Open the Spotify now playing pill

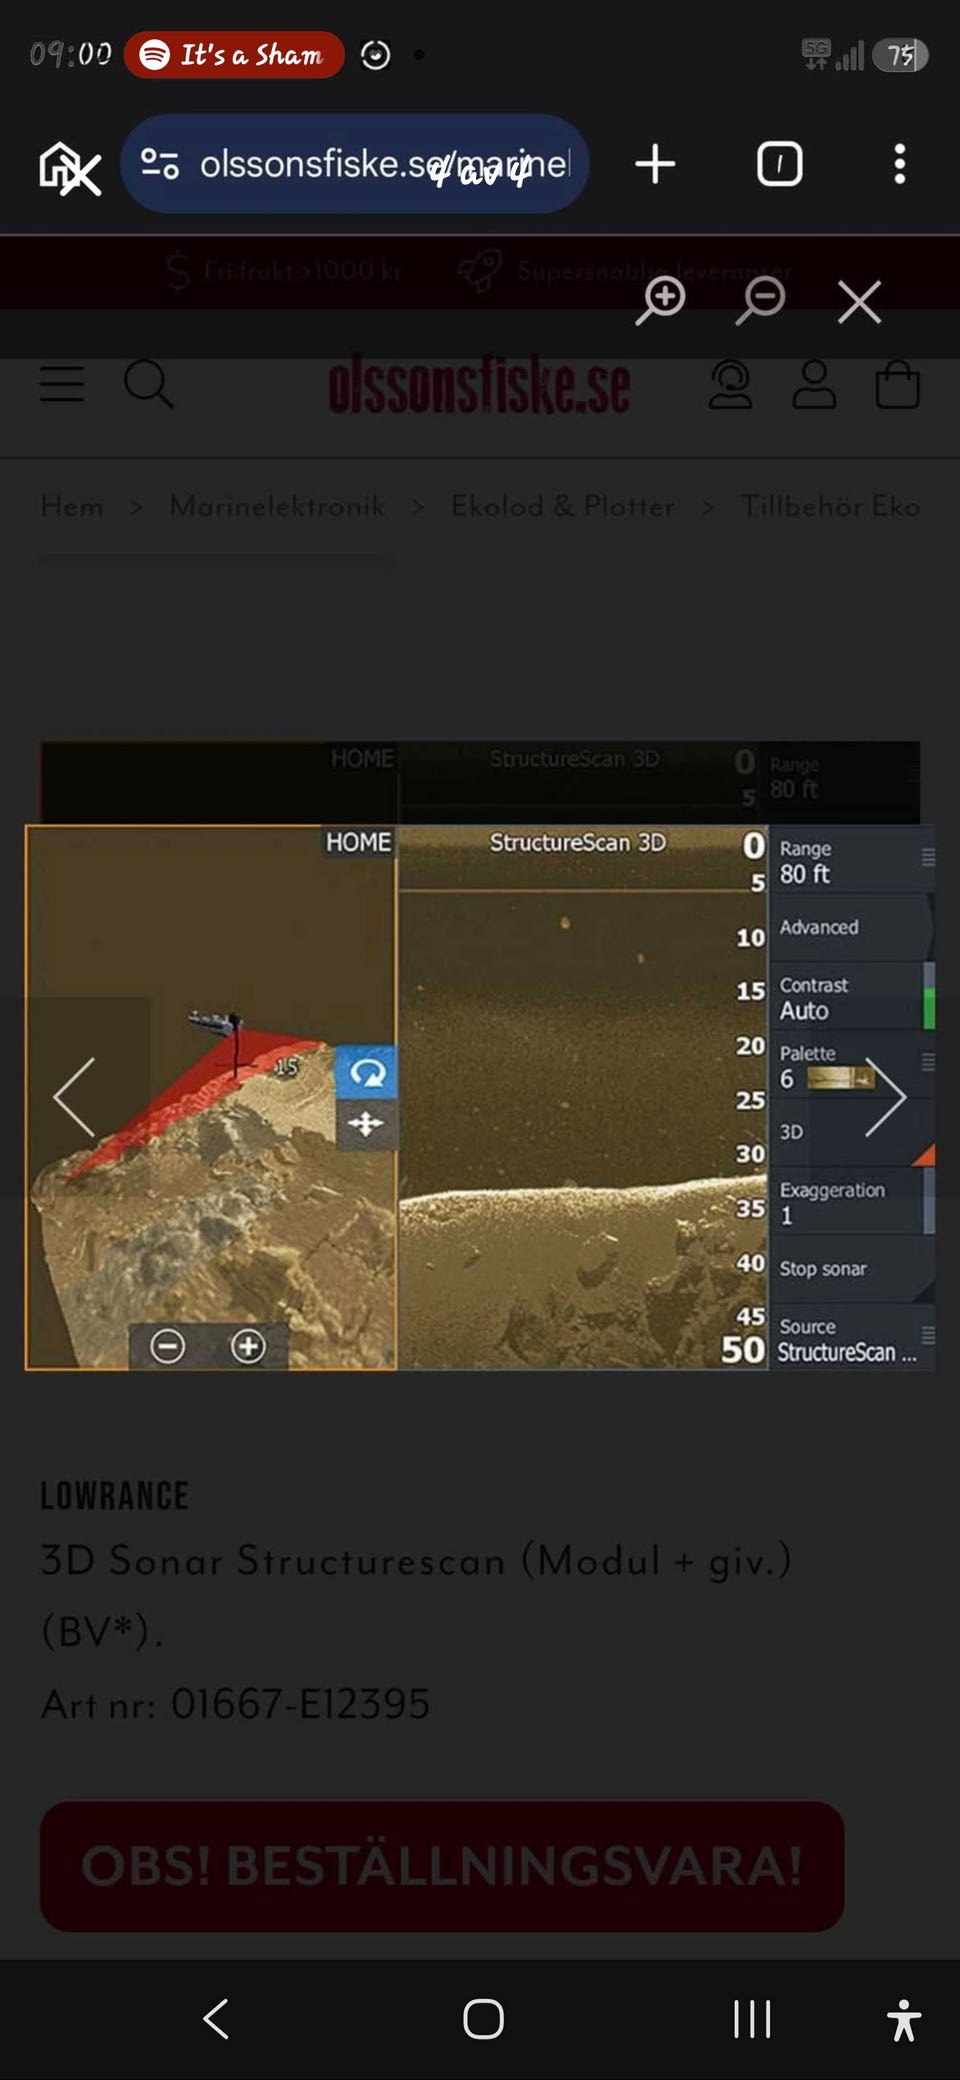pyautogui.click(x=234, y=55)
